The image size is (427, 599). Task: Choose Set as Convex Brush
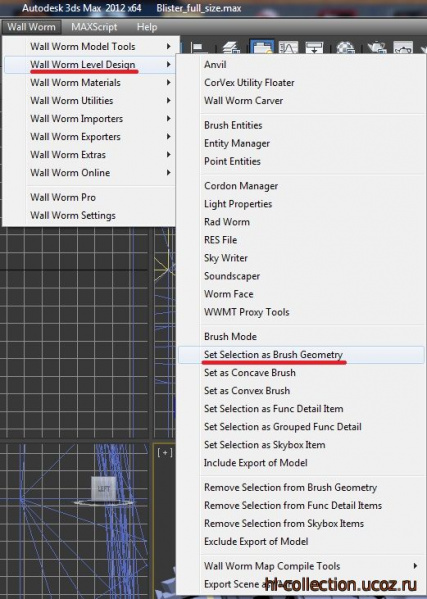(247, 390)
